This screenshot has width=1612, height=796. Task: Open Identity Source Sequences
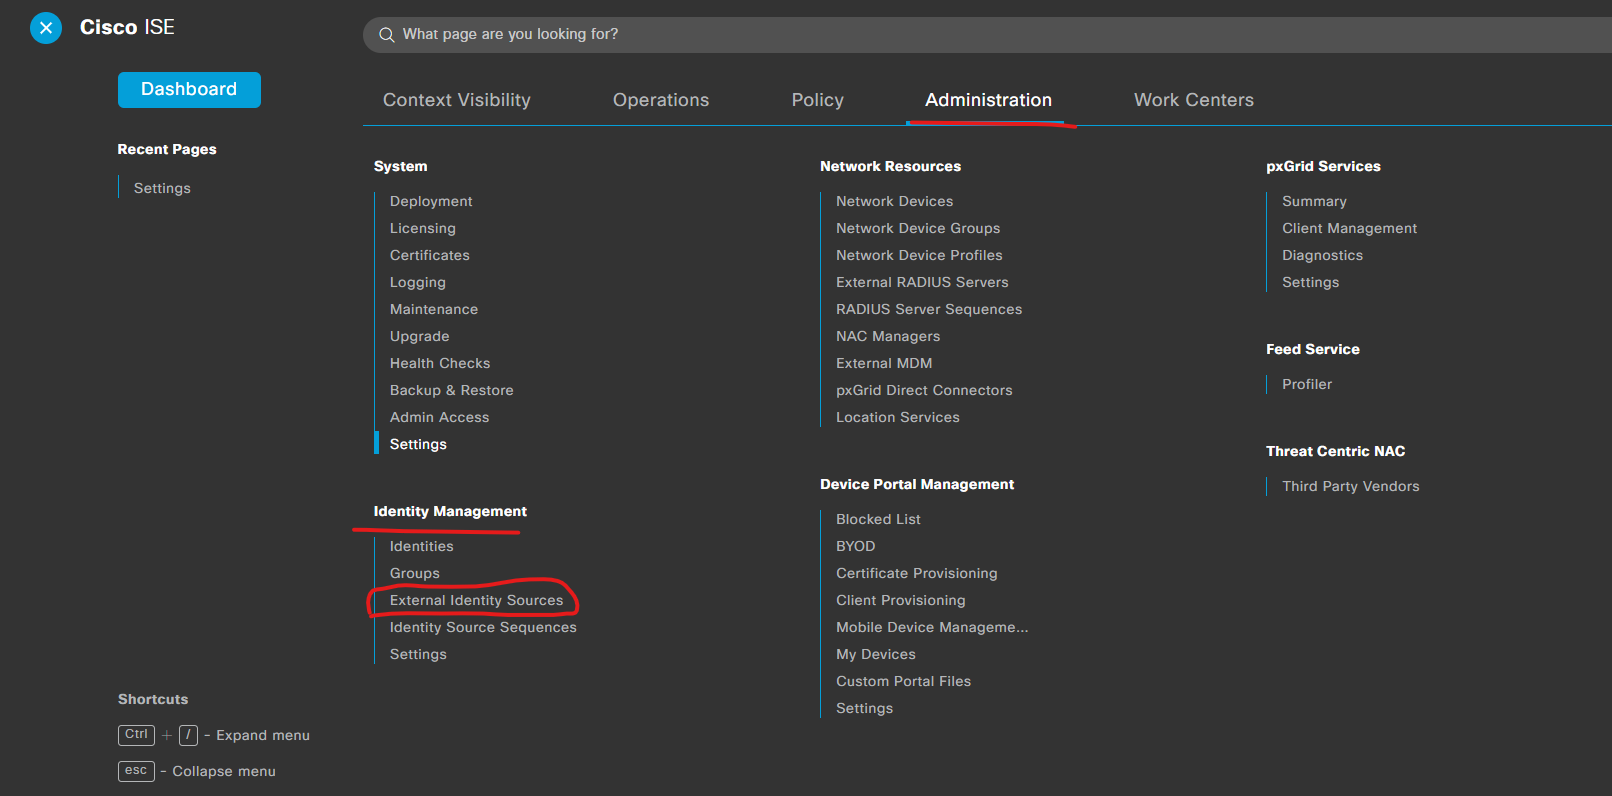[x=483, y=627]
